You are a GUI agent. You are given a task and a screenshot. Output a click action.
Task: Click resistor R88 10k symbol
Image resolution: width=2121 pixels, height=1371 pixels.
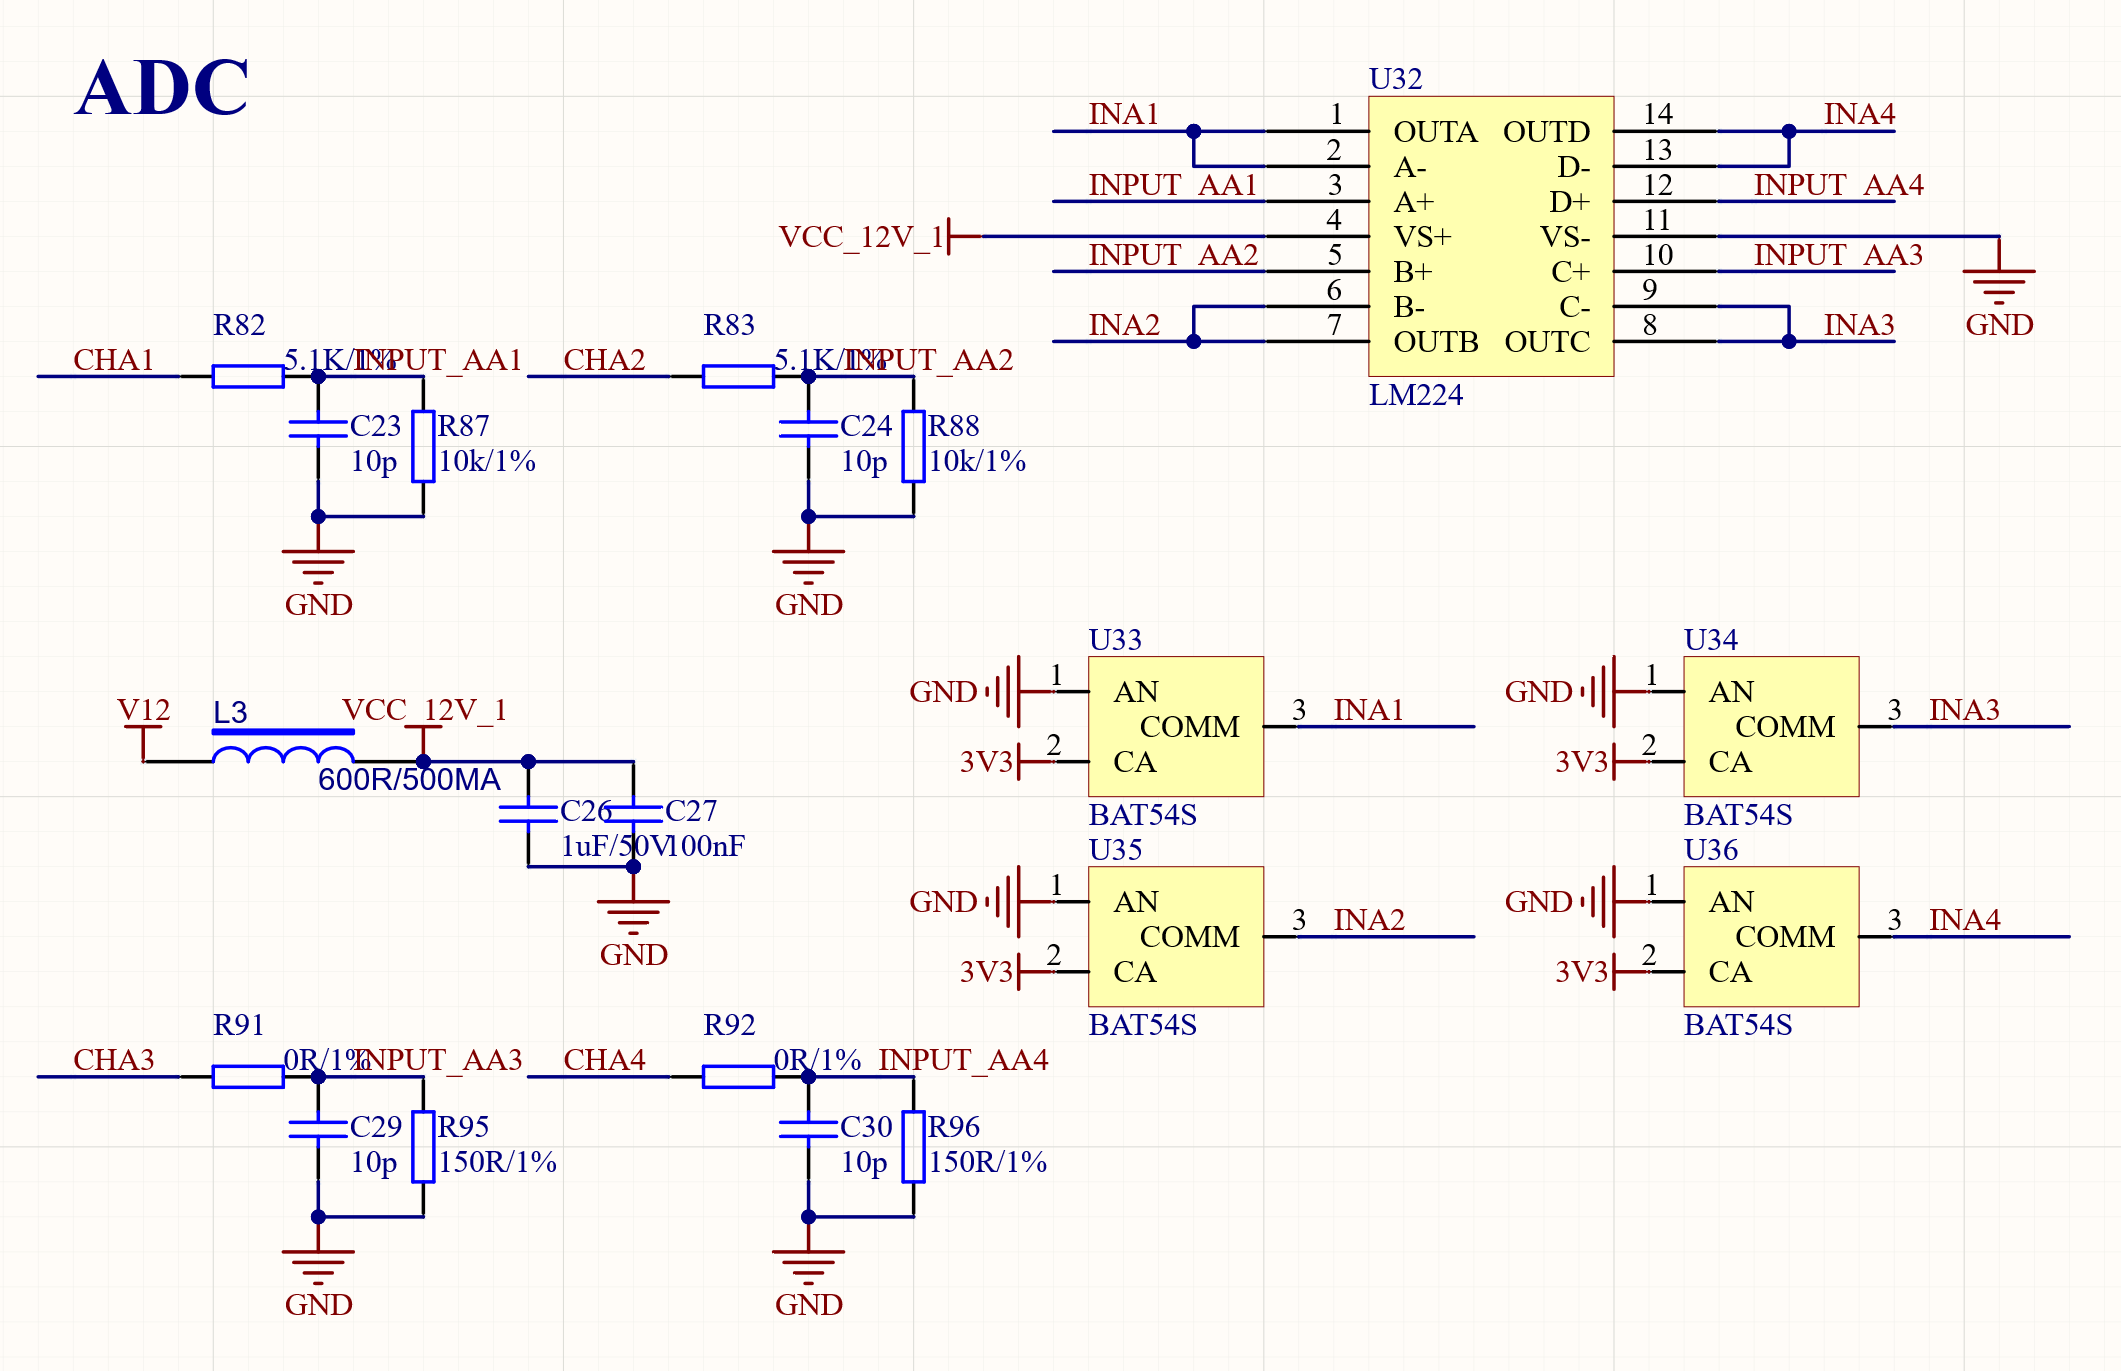[x=913, y=446]
